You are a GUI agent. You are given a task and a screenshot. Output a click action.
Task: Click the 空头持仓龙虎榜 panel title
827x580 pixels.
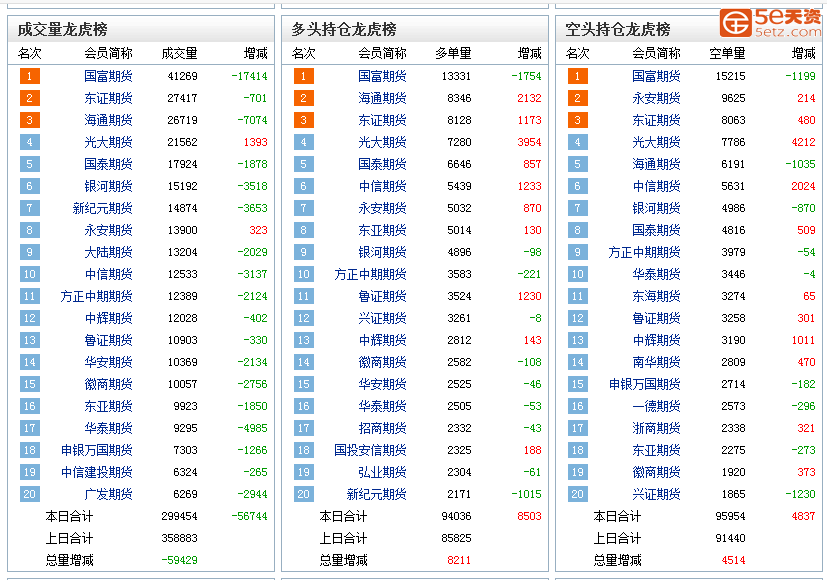[618, 30]
